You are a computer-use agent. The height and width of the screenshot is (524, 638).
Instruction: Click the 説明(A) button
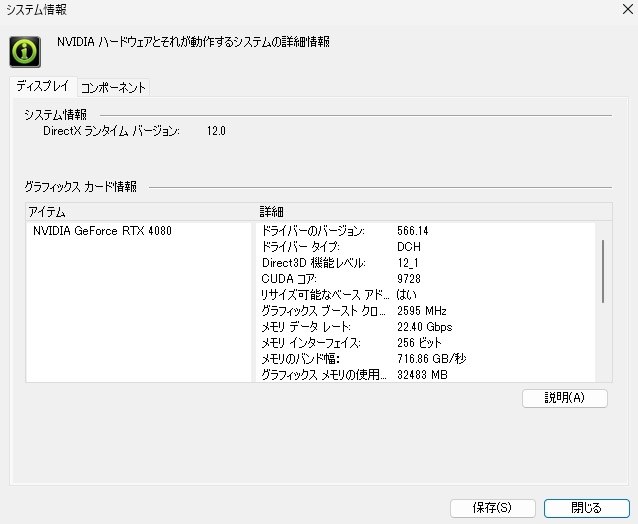tap(564, 397)
